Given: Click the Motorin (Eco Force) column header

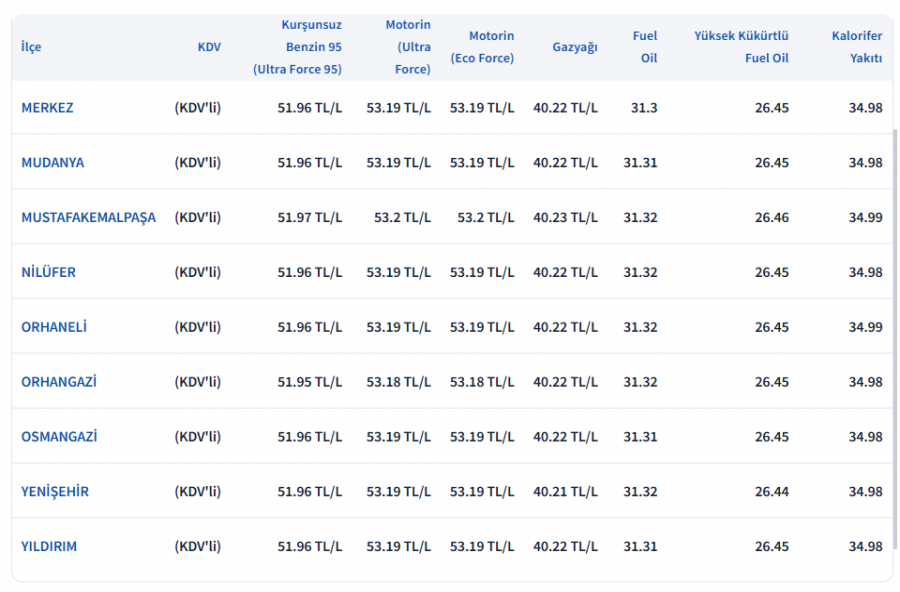Looking at the screenshot, I should (482, 47).
